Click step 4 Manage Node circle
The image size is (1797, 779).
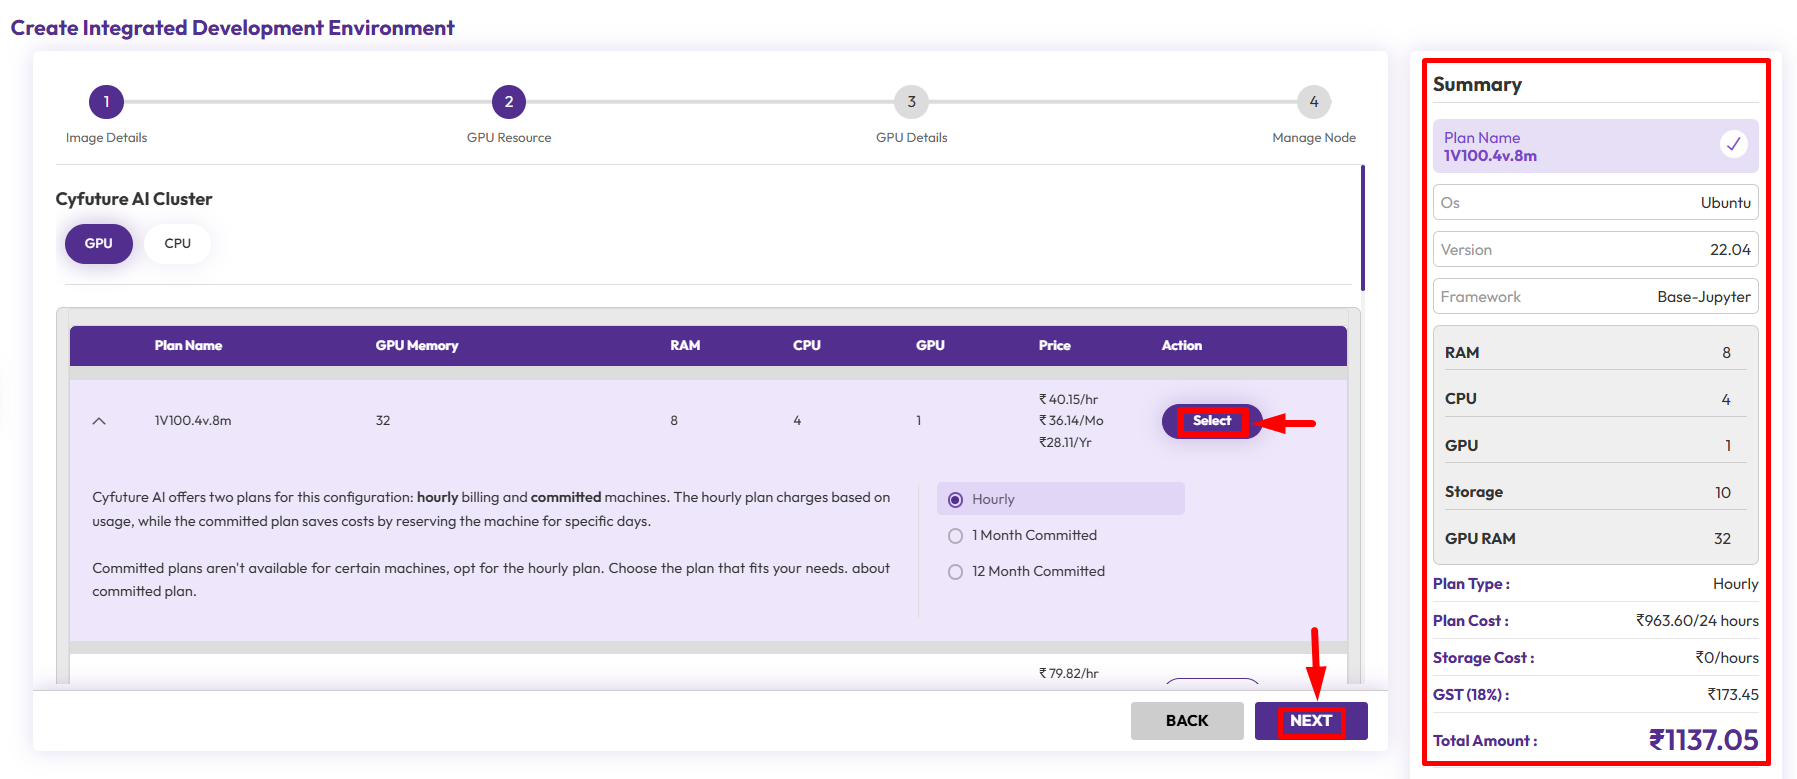tap(1313, 102)
